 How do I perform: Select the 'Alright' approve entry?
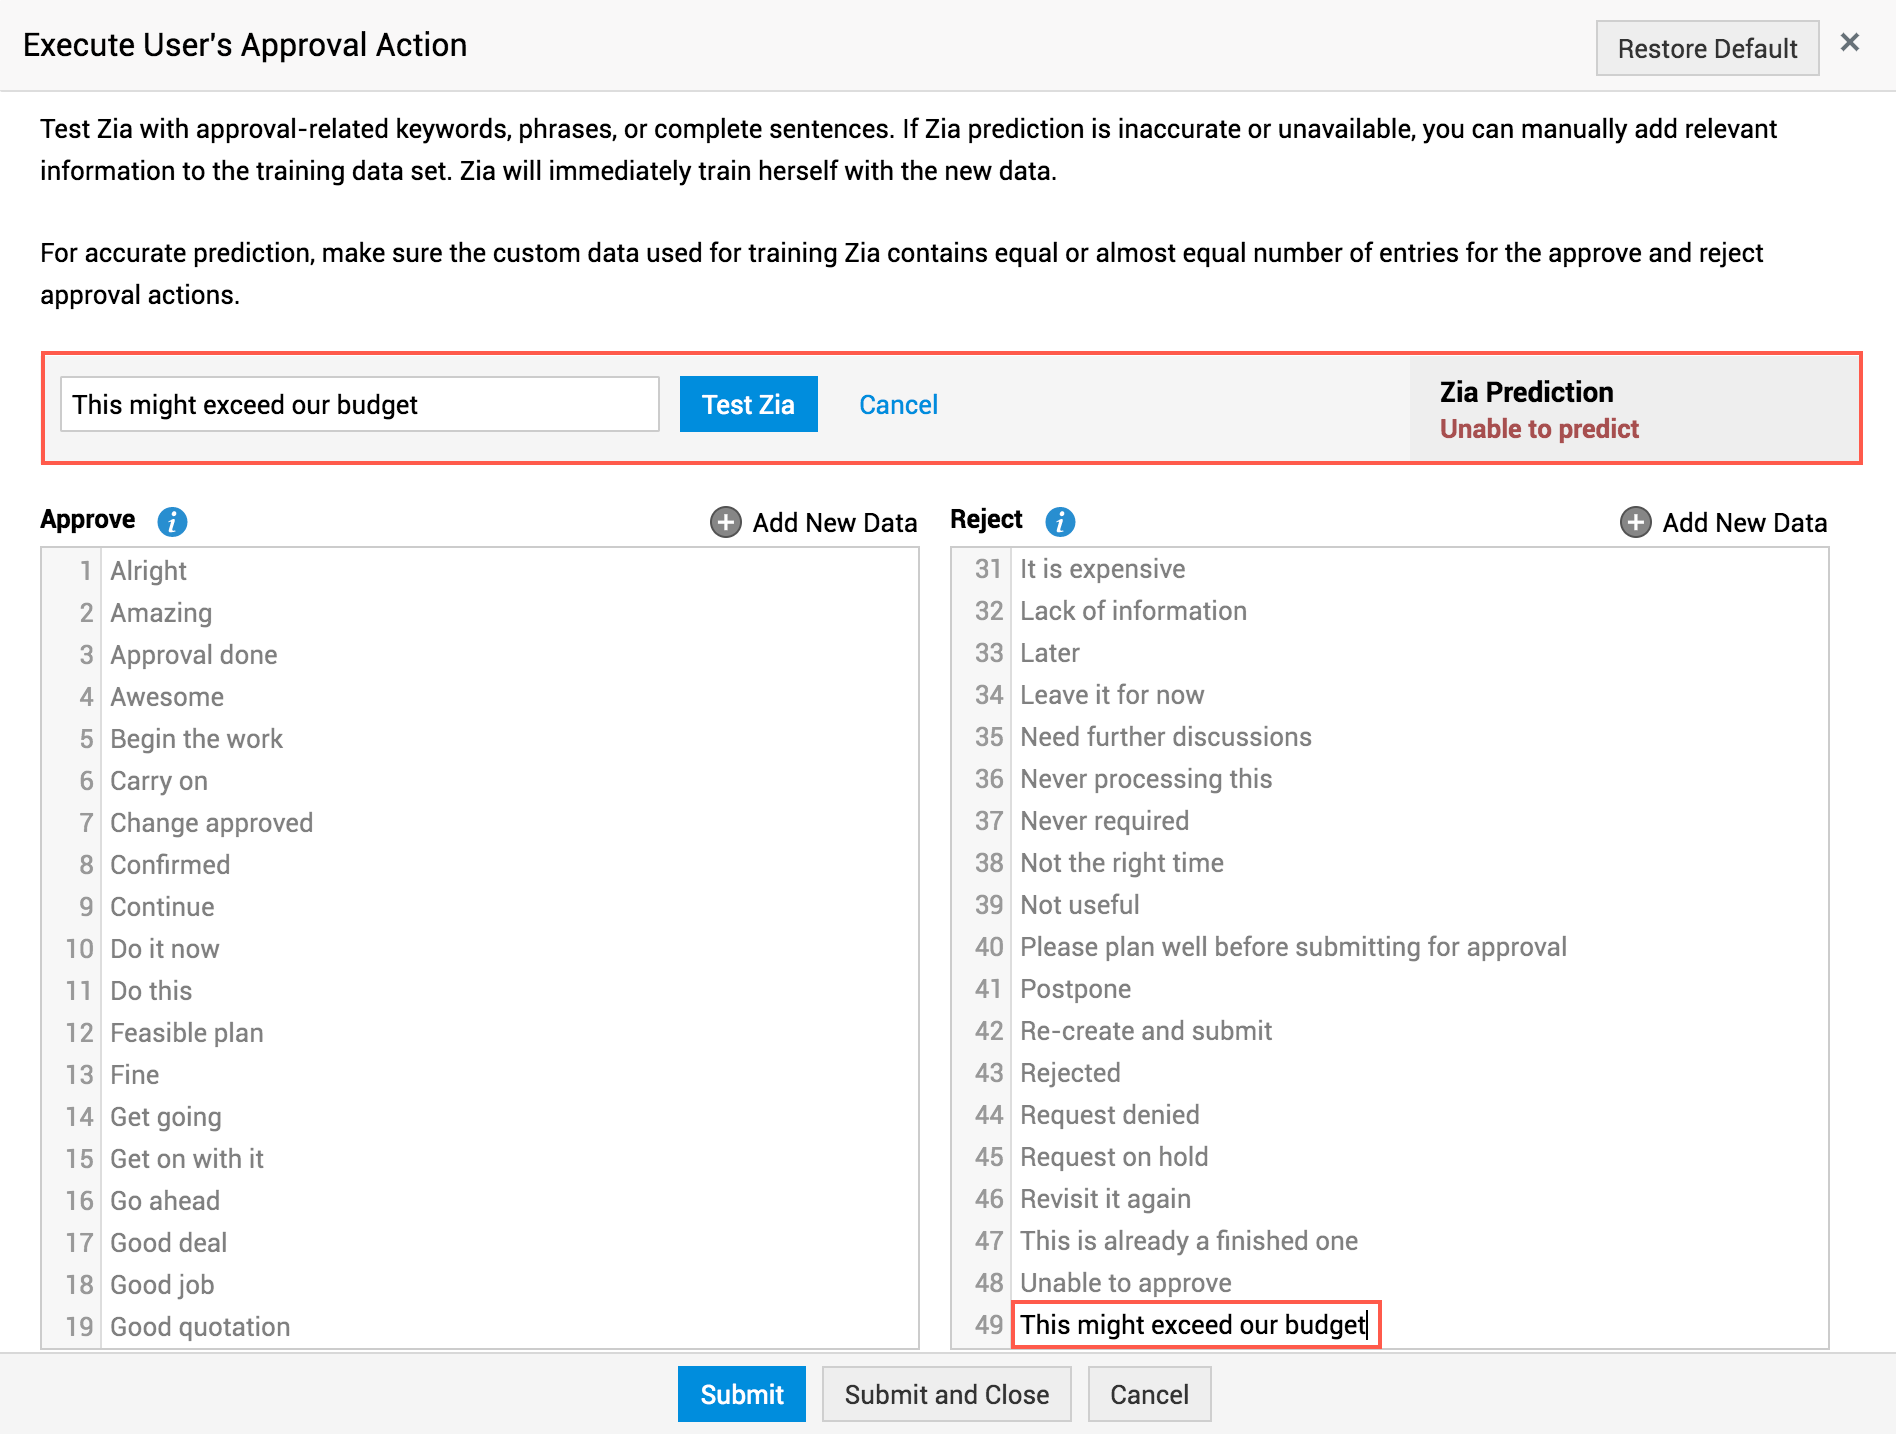tap(149, 571)
